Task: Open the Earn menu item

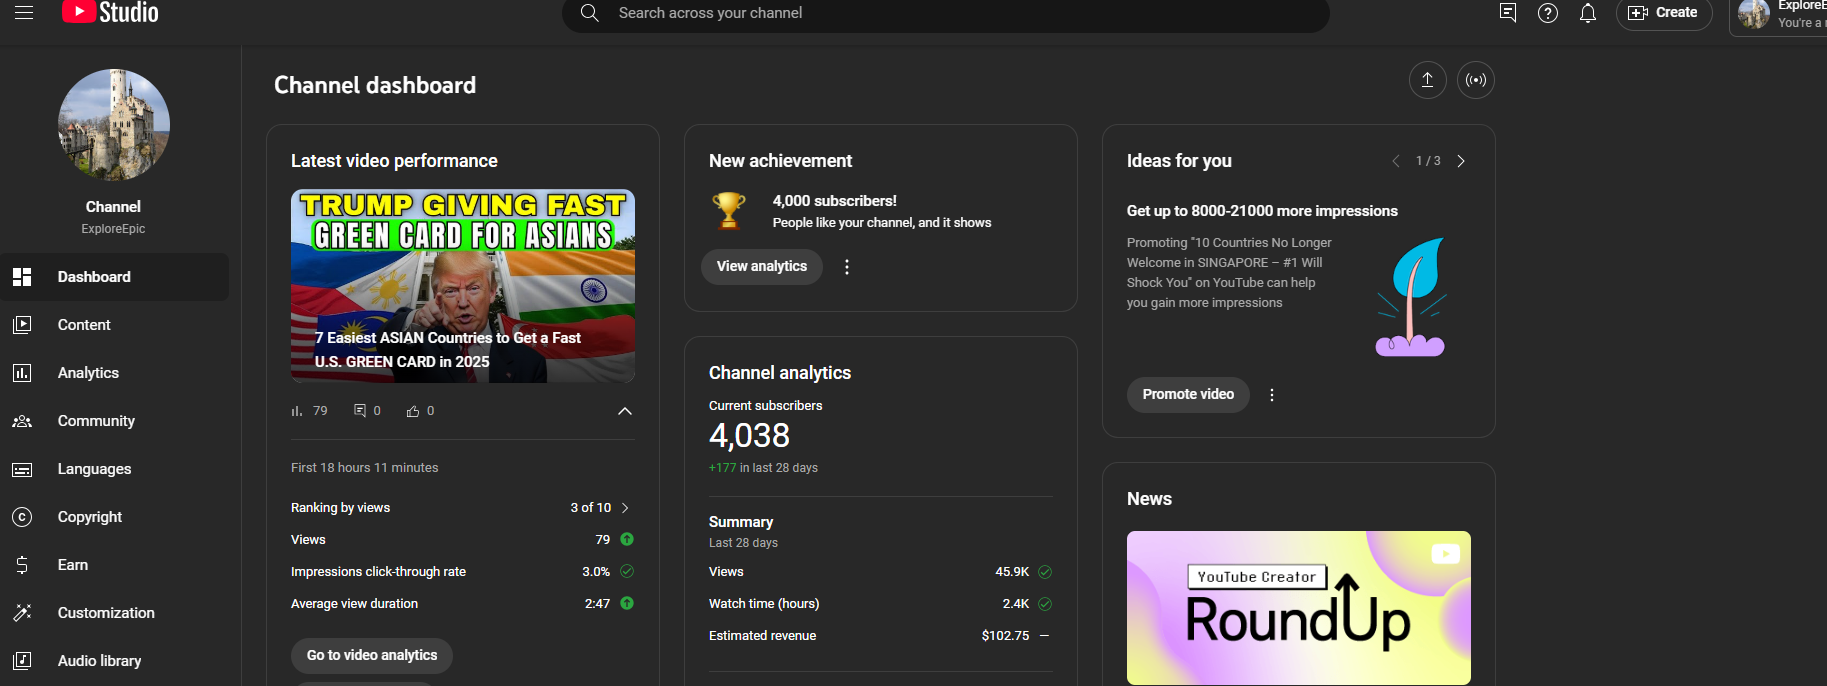Action: point(114,565)
